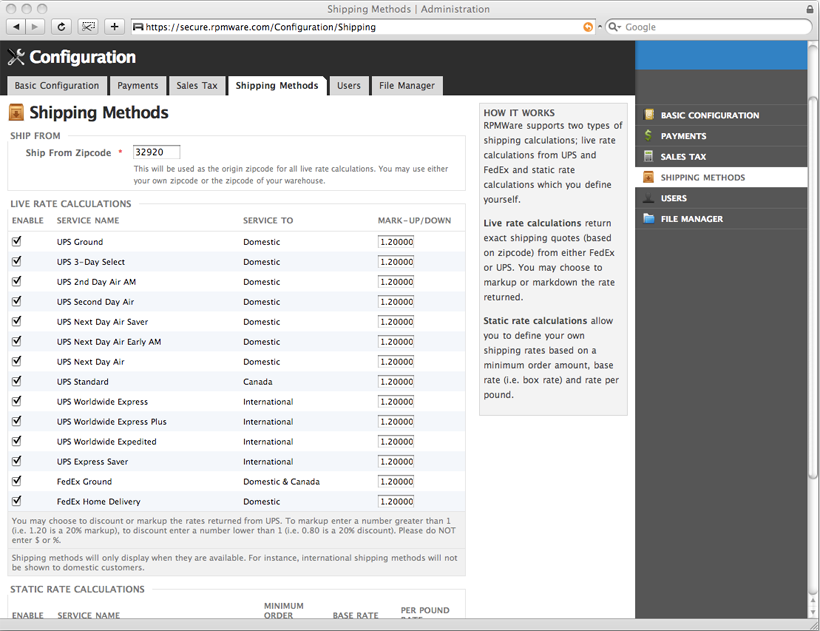
Task: Select the Shipping Methods tab
Action: pos(277,86)
